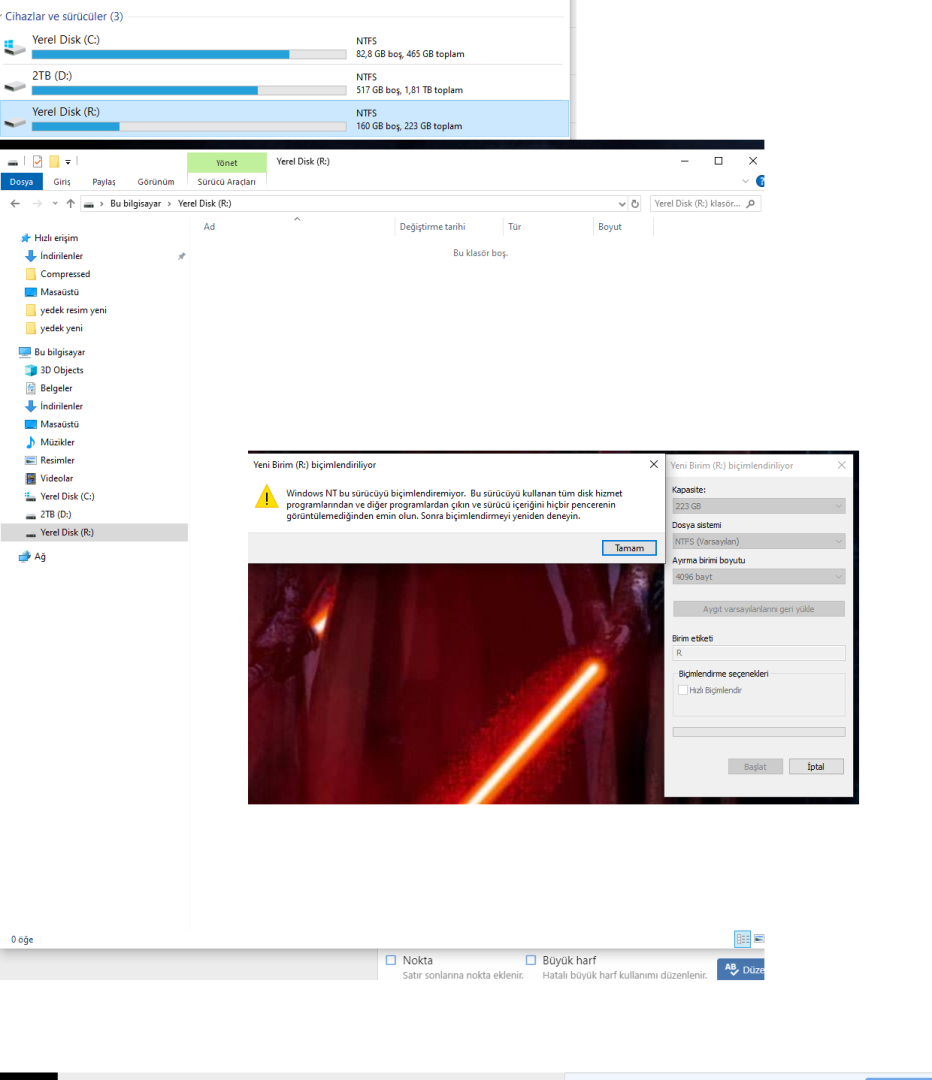Click the Düzelt button with AB icon
This screenshot has width=932, height=1080.
click(741, 969)
